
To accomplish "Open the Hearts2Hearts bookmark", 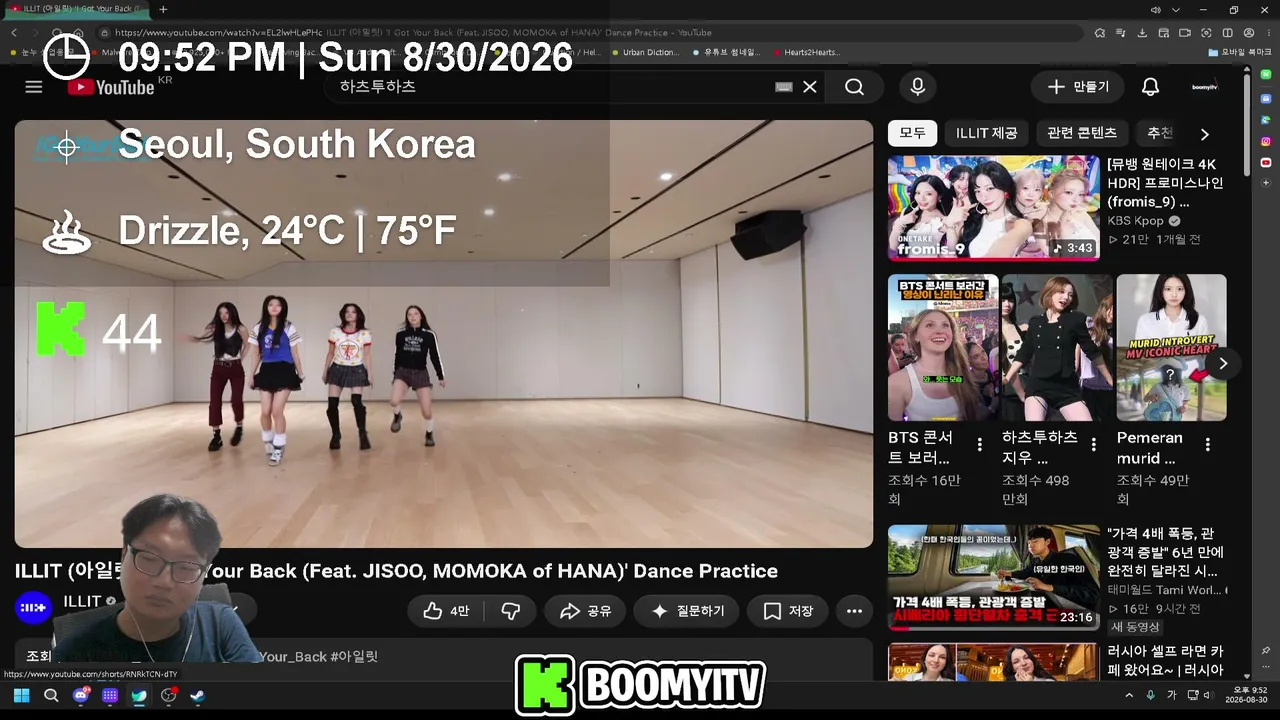I will (x=806, y=53).
